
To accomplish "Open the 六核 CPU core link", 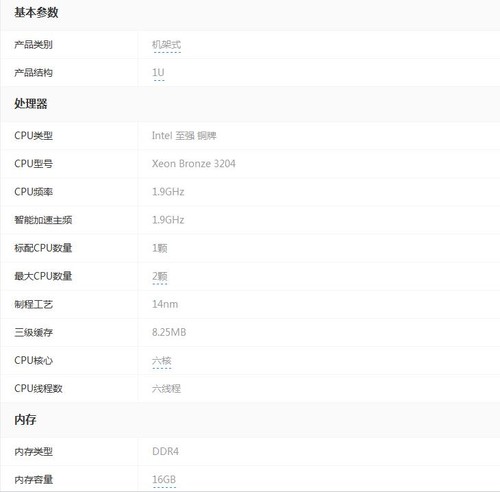I will 162,361.
